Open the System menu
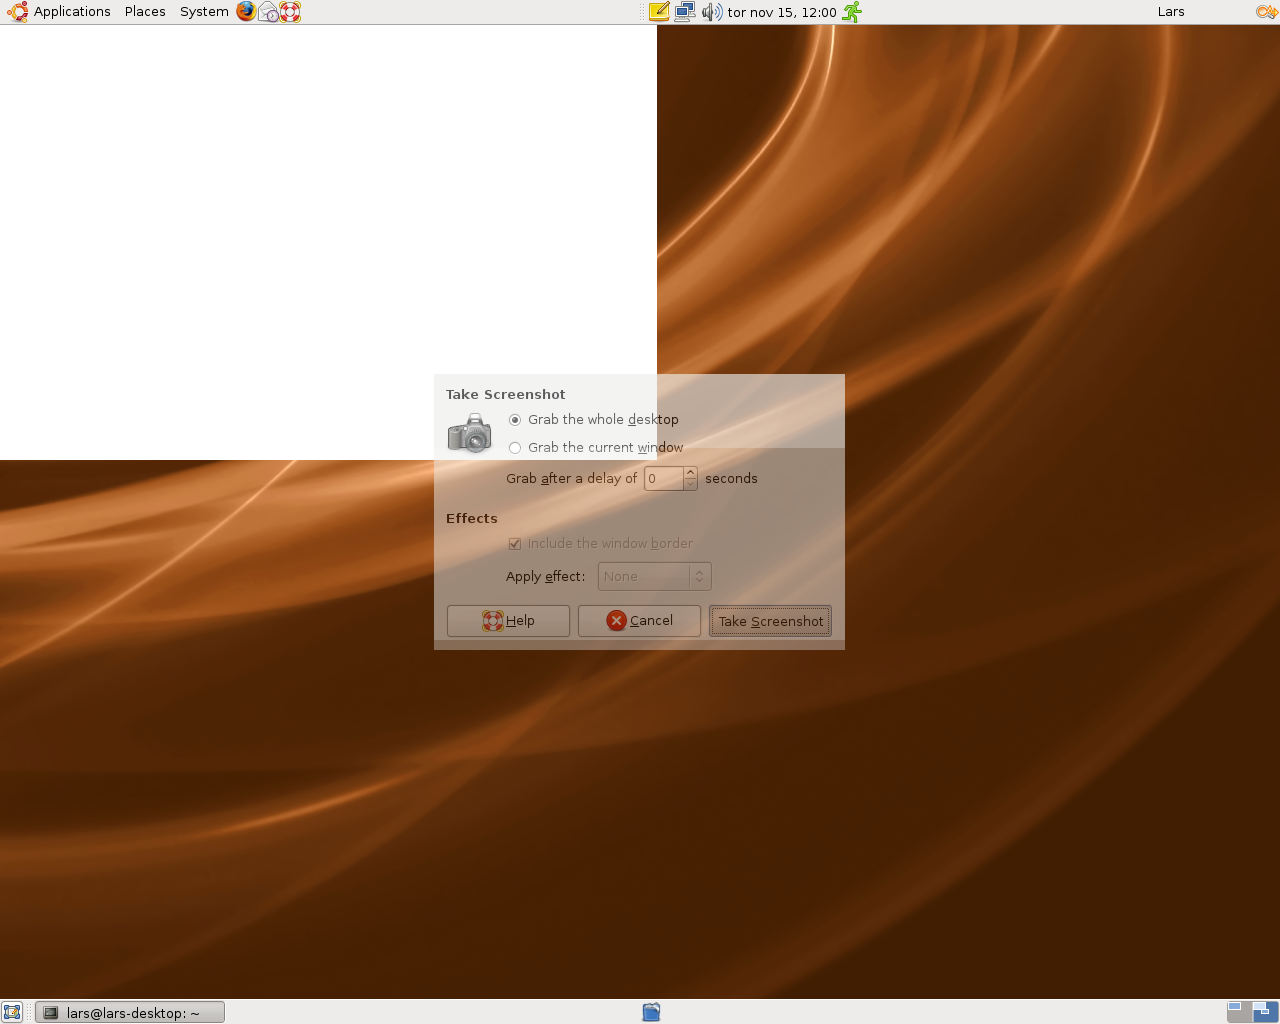Screen dimensions: 1280x1024 [x=204, y=12]
